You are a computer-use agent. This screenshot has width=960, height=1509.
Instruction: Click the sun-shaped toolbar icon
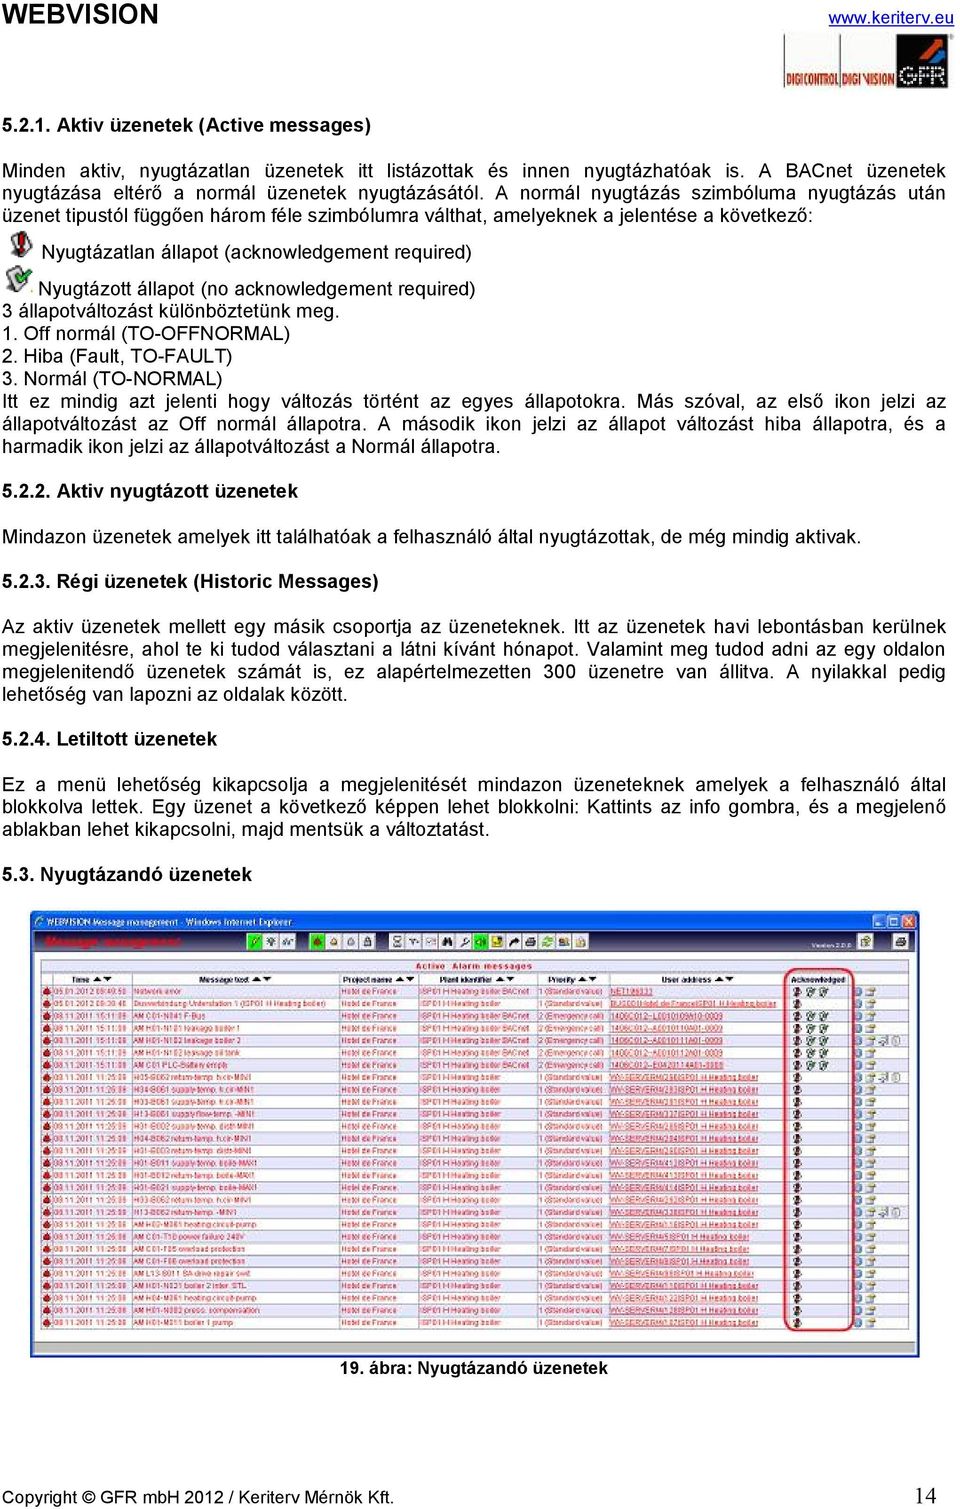pos(271,942)
